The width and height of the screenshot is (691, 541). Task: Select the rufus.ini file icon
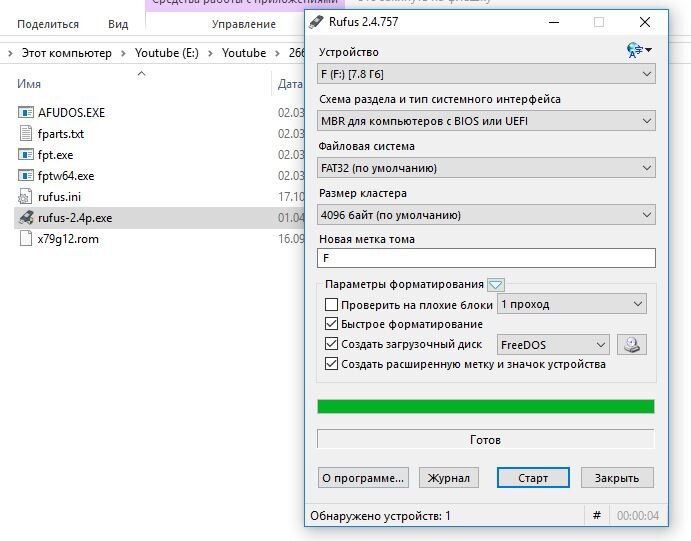[x=25, y=197]
